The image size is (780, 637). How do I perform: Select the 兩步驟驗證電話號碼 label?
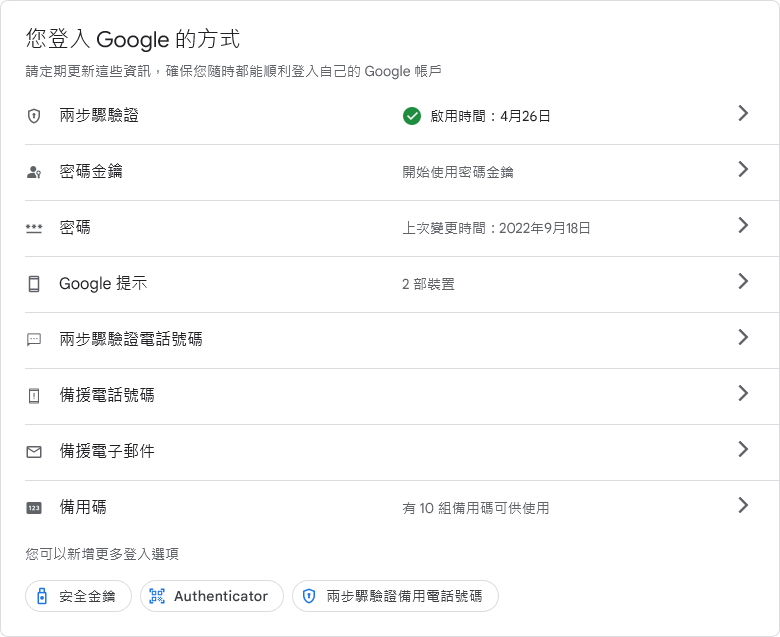(x=131, y=339)
